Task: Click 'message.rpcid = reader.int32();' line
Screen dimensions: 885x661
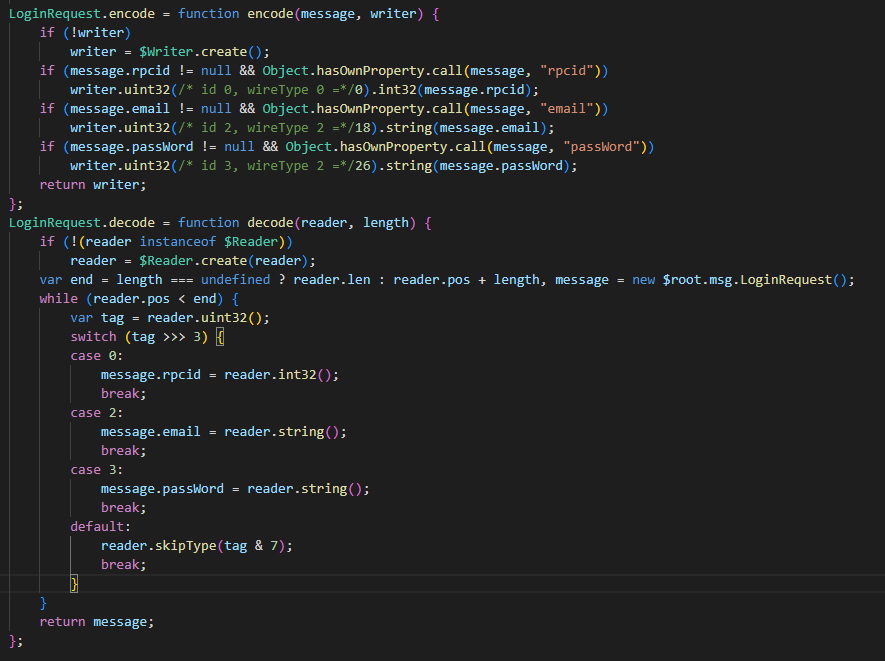Action: pyautogui.click(x=220, y=375)
